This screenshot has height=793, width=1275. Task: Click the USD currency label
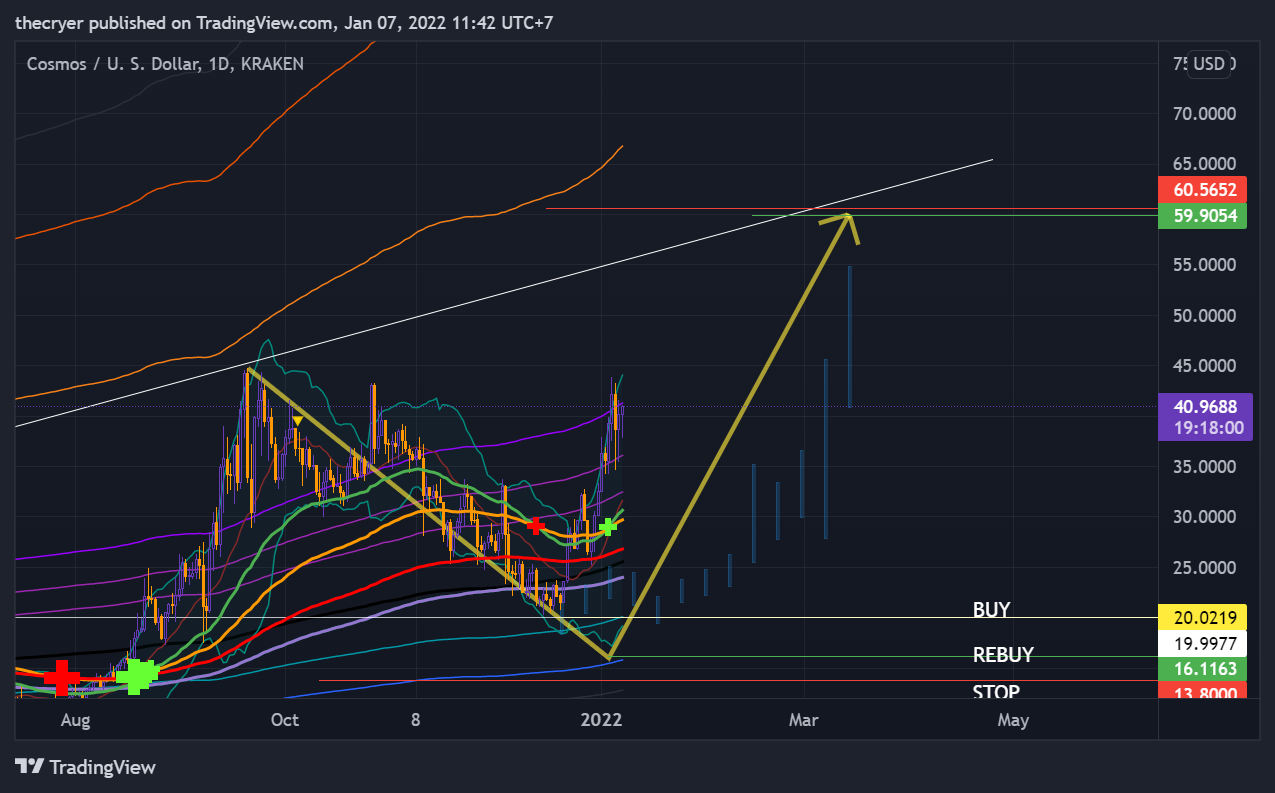[x=1210, y=64]
